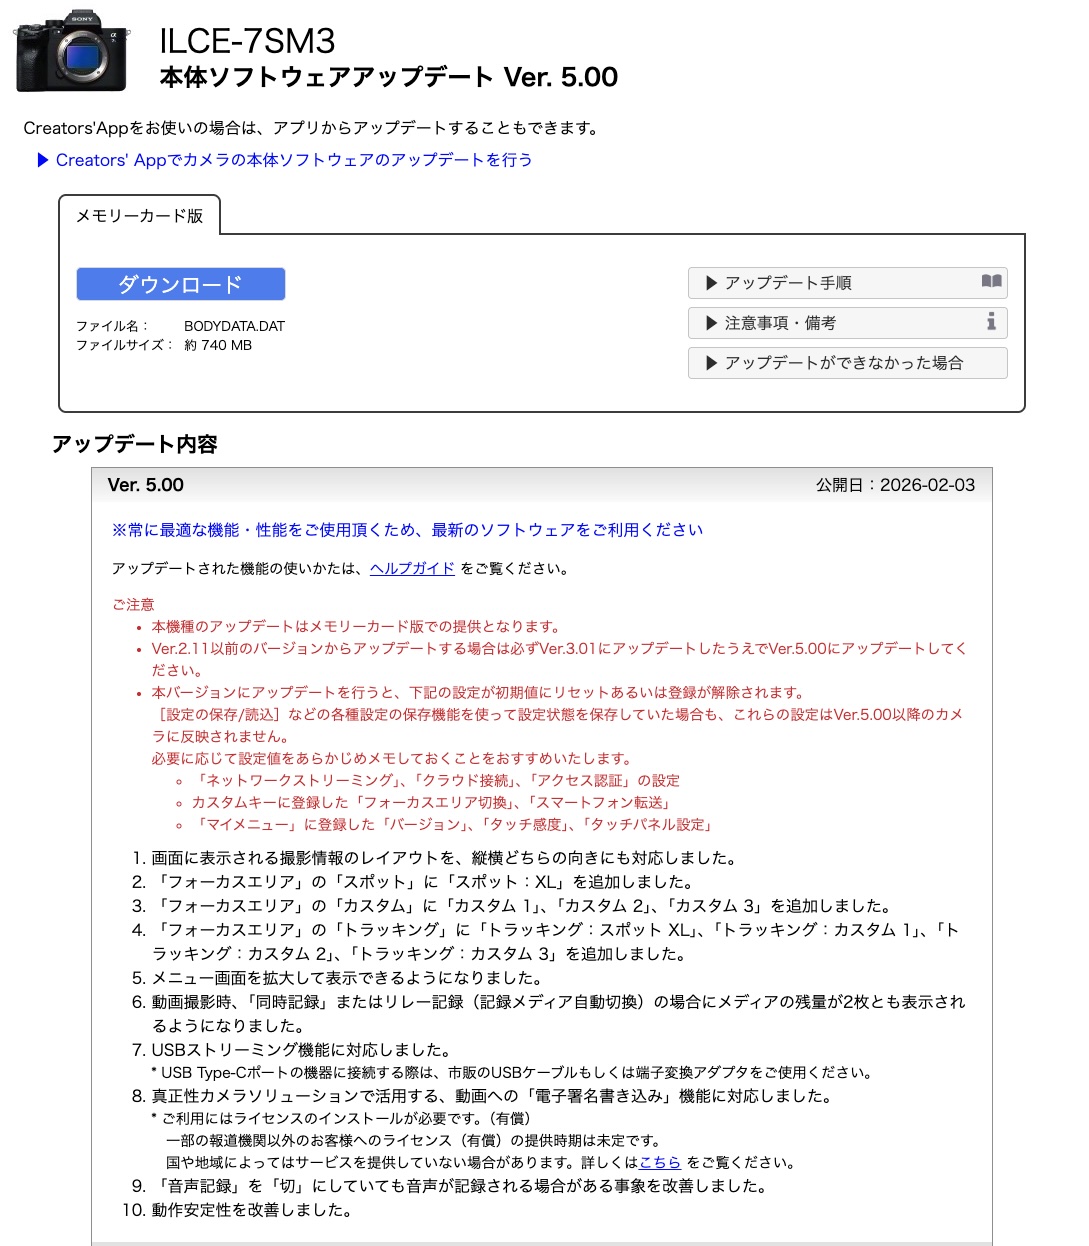1089x1246 pixels.
Task: Click the triangle arrow before アップデート手順
Action: point(712,283)
